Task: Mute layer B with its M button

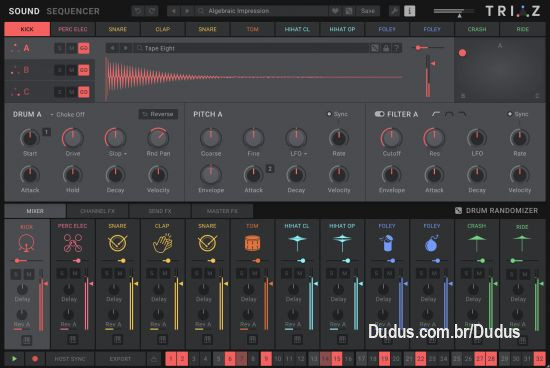Action: (x=72, y=70)
